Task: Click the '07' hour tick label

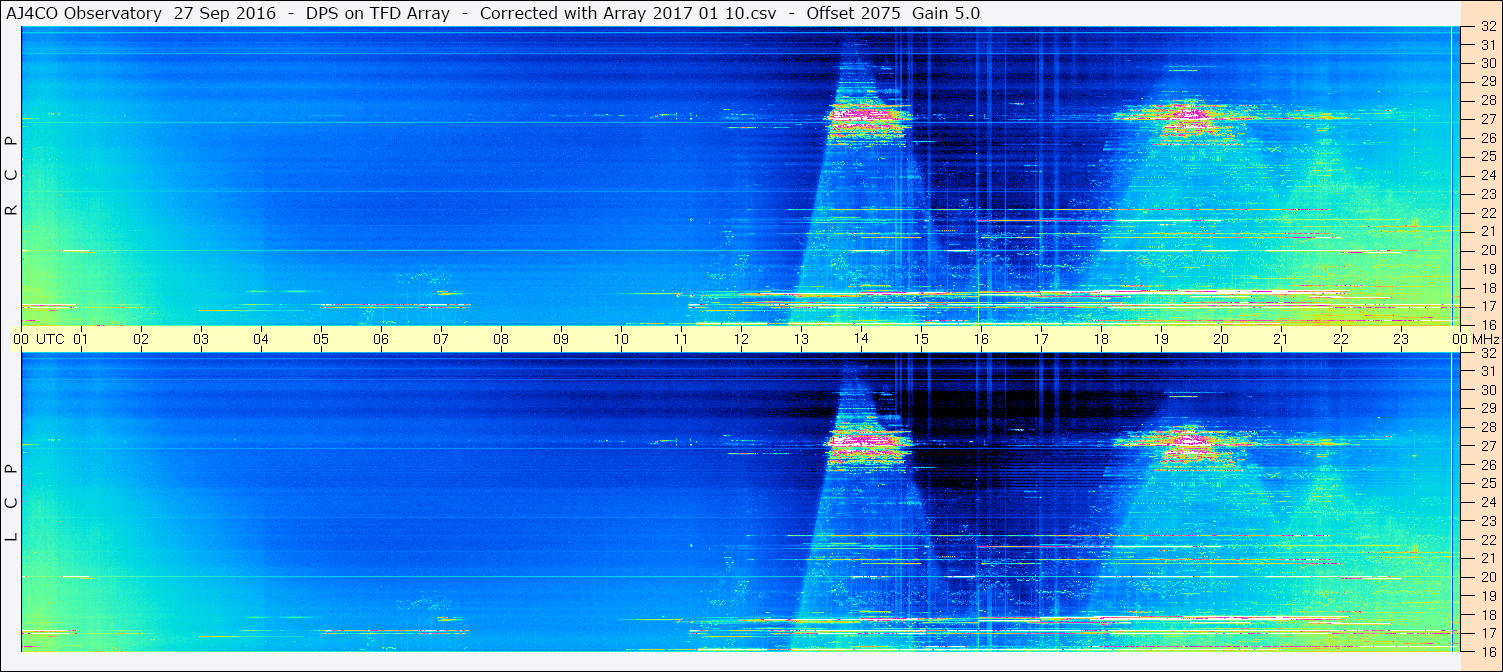Action: tap(441, 339)
